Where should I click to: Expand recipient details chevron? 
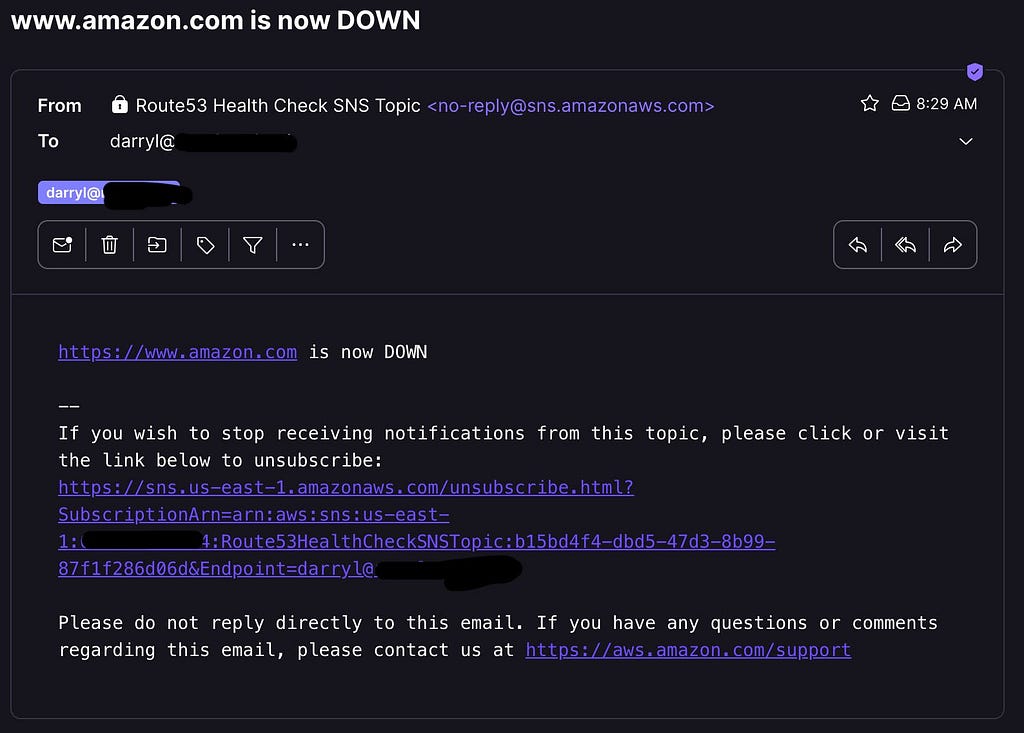966,141
